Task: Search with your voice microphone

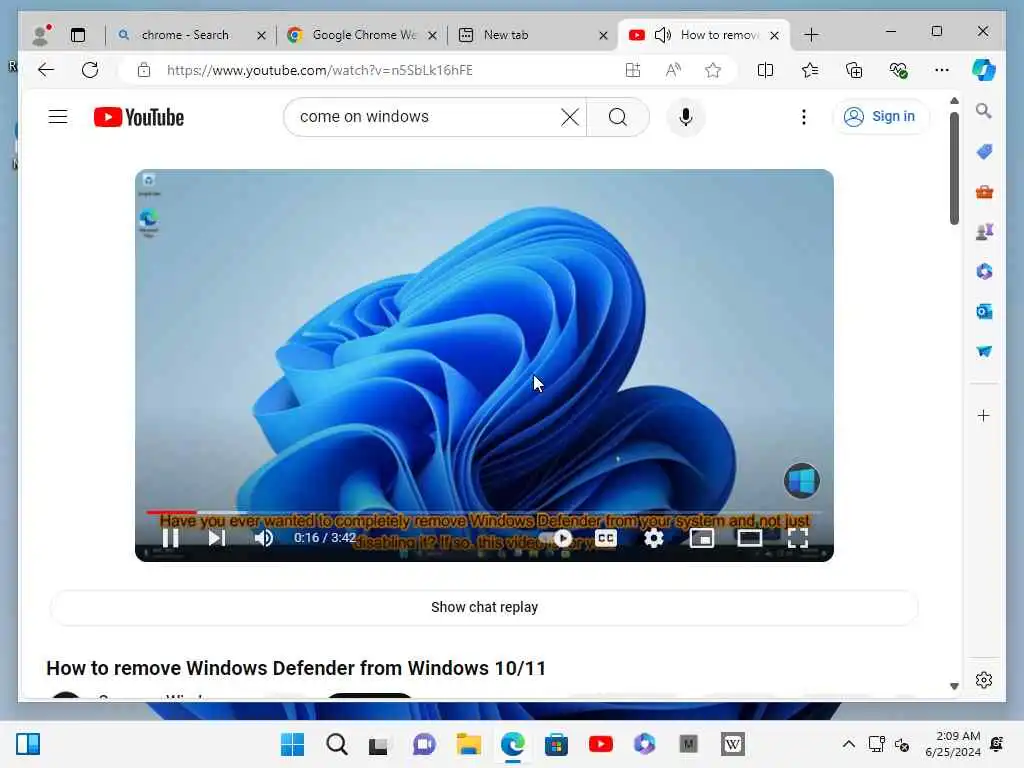Action: point(685,117)
